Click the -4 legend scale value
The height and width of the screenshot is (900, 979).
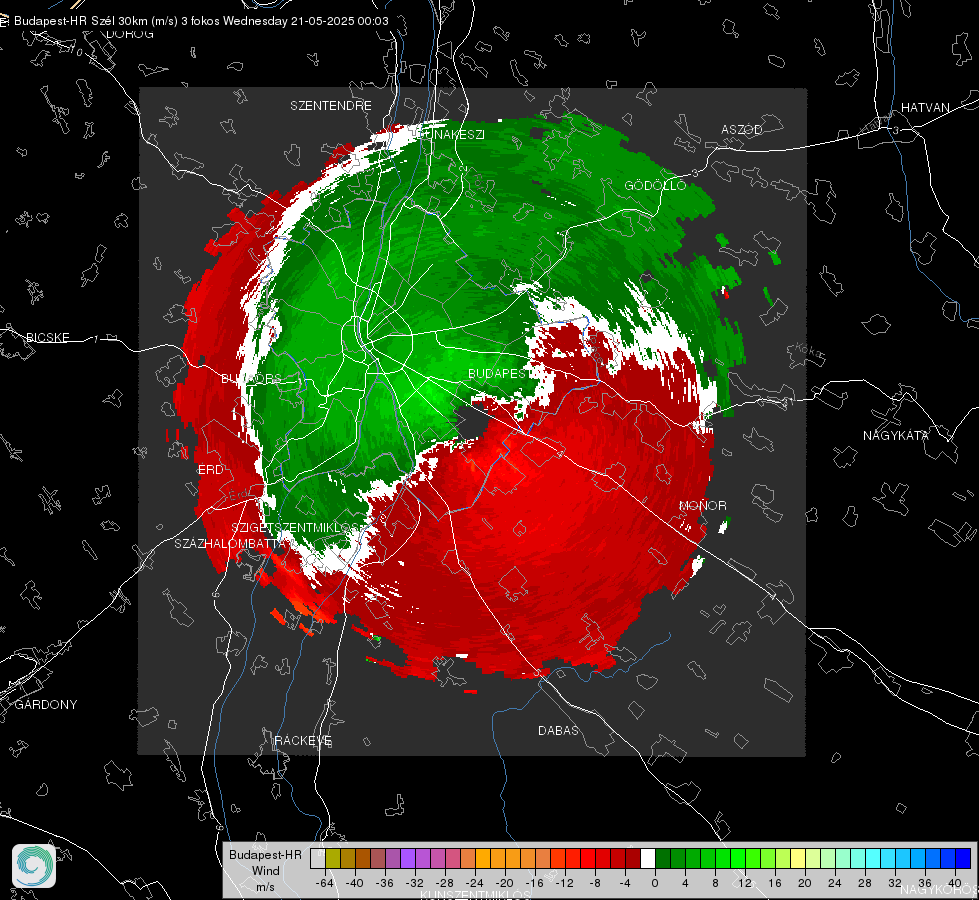[625, 883]
